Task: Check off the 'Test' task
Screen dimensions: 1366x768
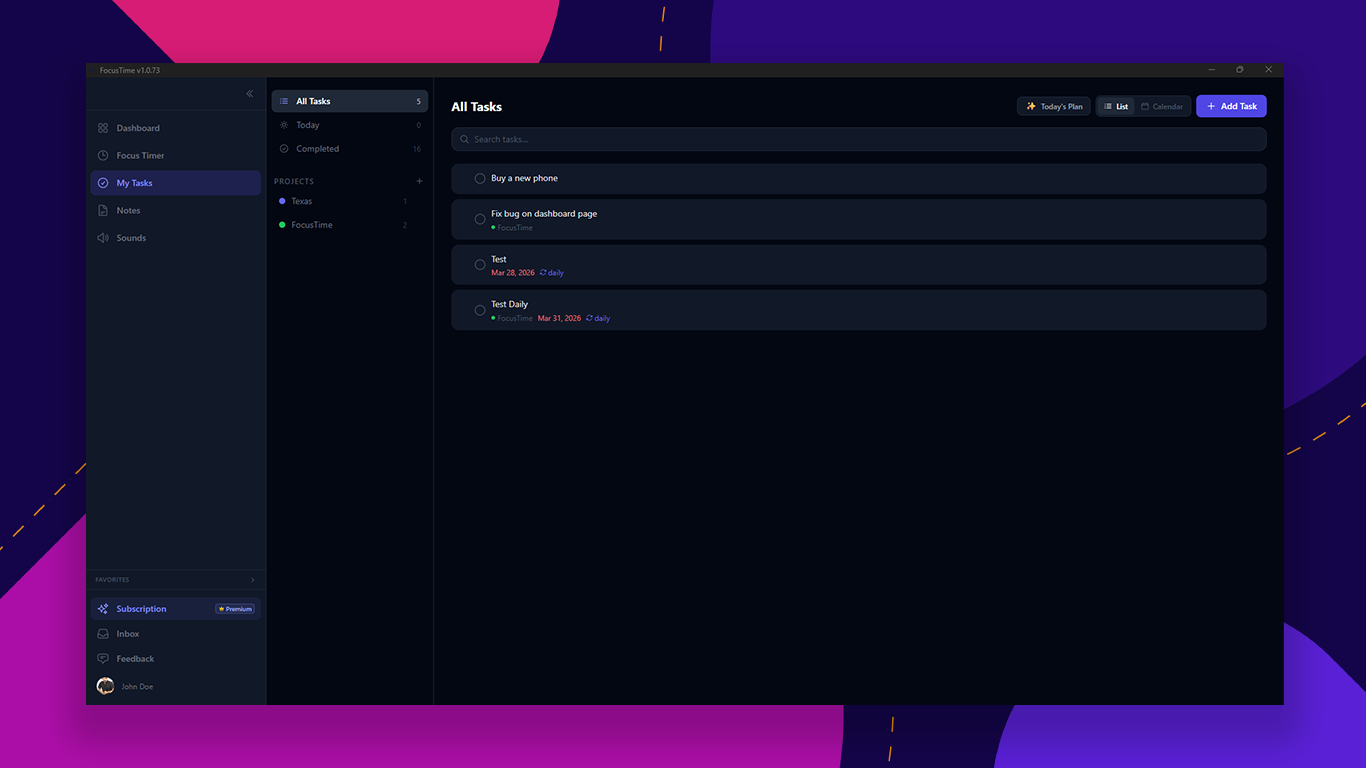Action: click(480, 265)
